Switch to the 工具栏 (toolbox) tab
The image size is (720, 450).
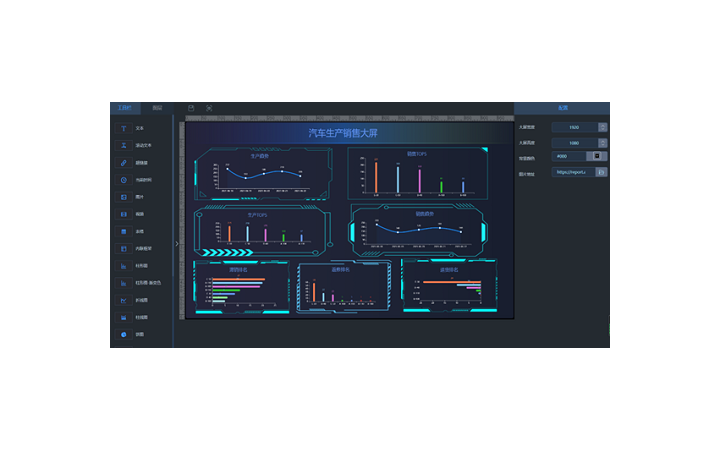125,107
